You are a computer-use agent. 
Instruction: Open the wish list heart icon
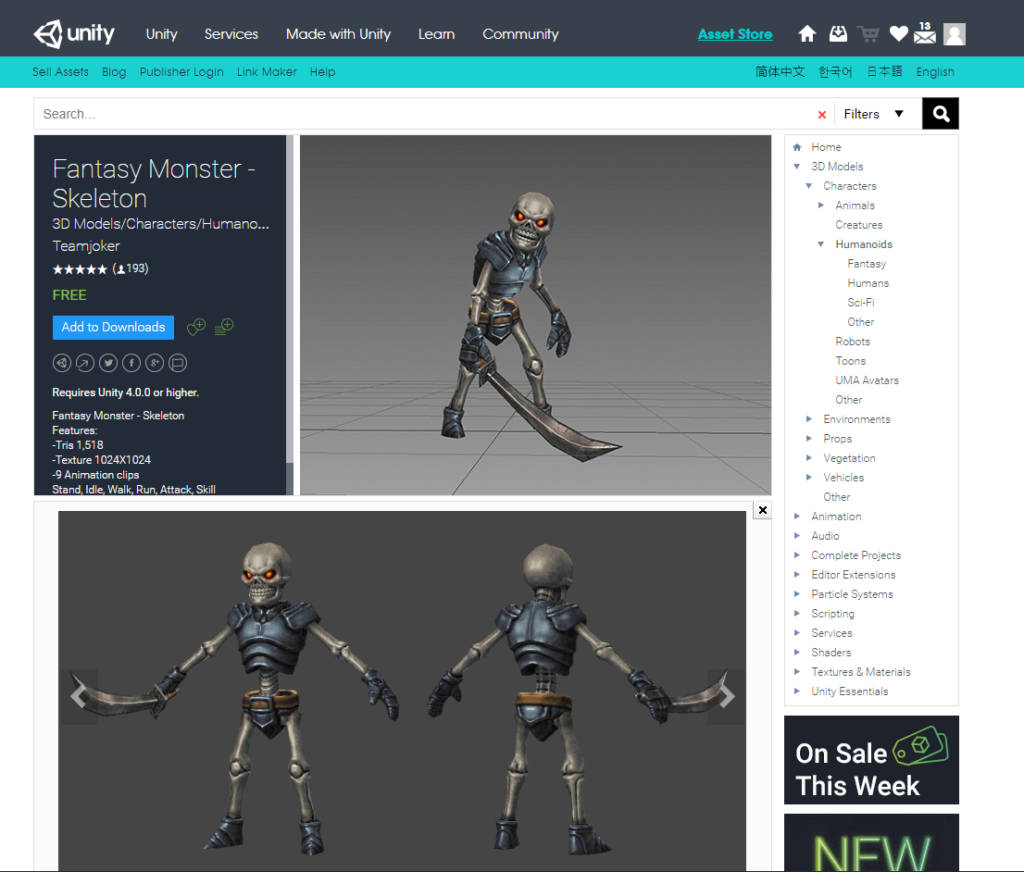(899, 33)
